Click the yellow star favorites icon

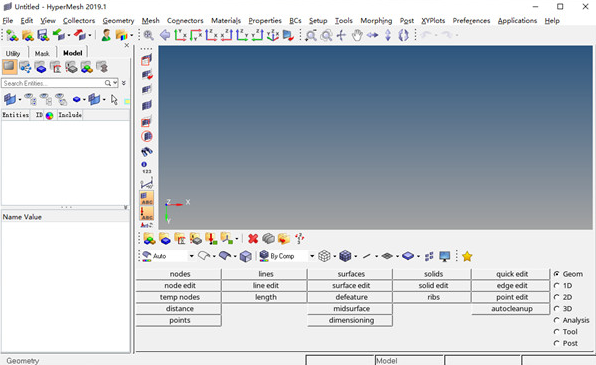[x=467, y=256]
